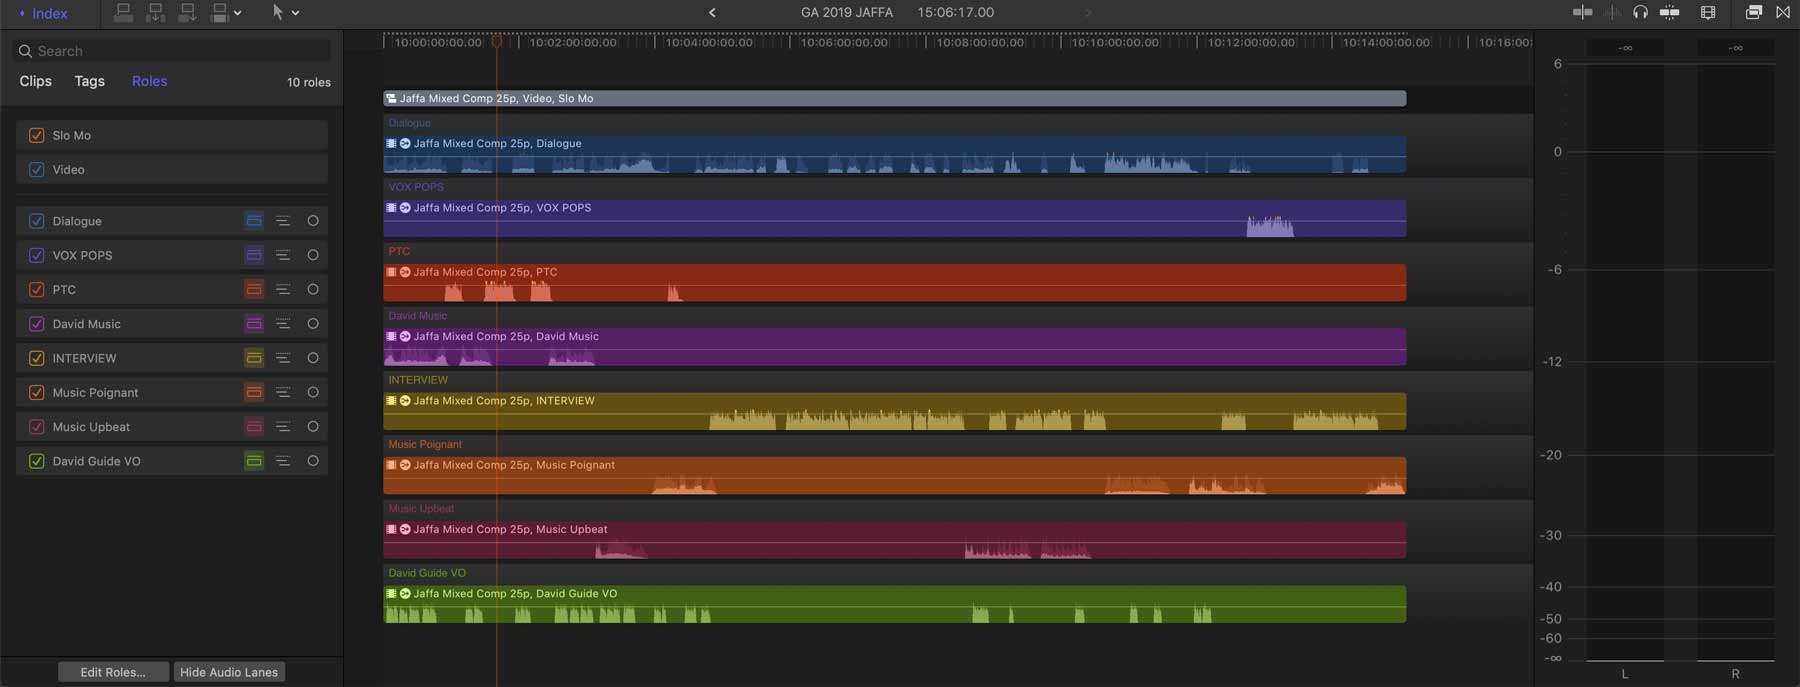Open the effects browser icon
1800x687 pixels.
(x=1753, y=12)
